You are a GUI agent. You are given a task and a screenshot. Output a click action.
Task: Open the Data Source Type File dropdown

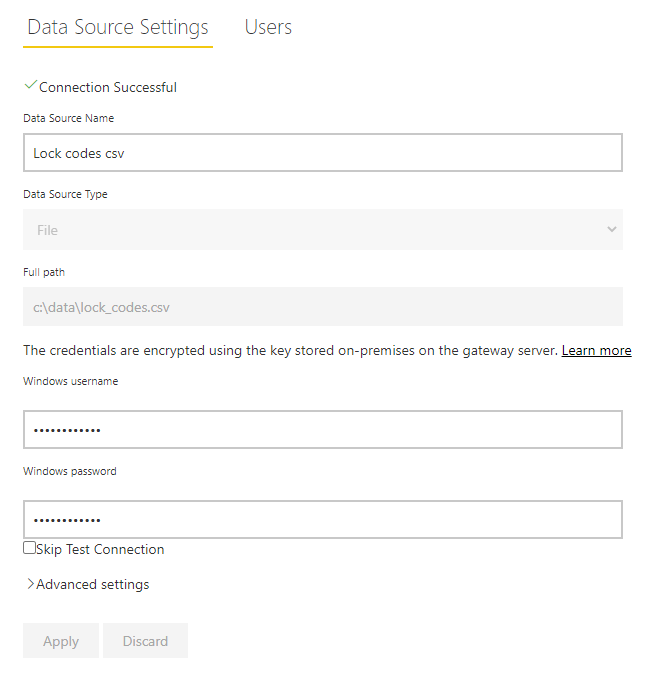(x=322, y=230)
